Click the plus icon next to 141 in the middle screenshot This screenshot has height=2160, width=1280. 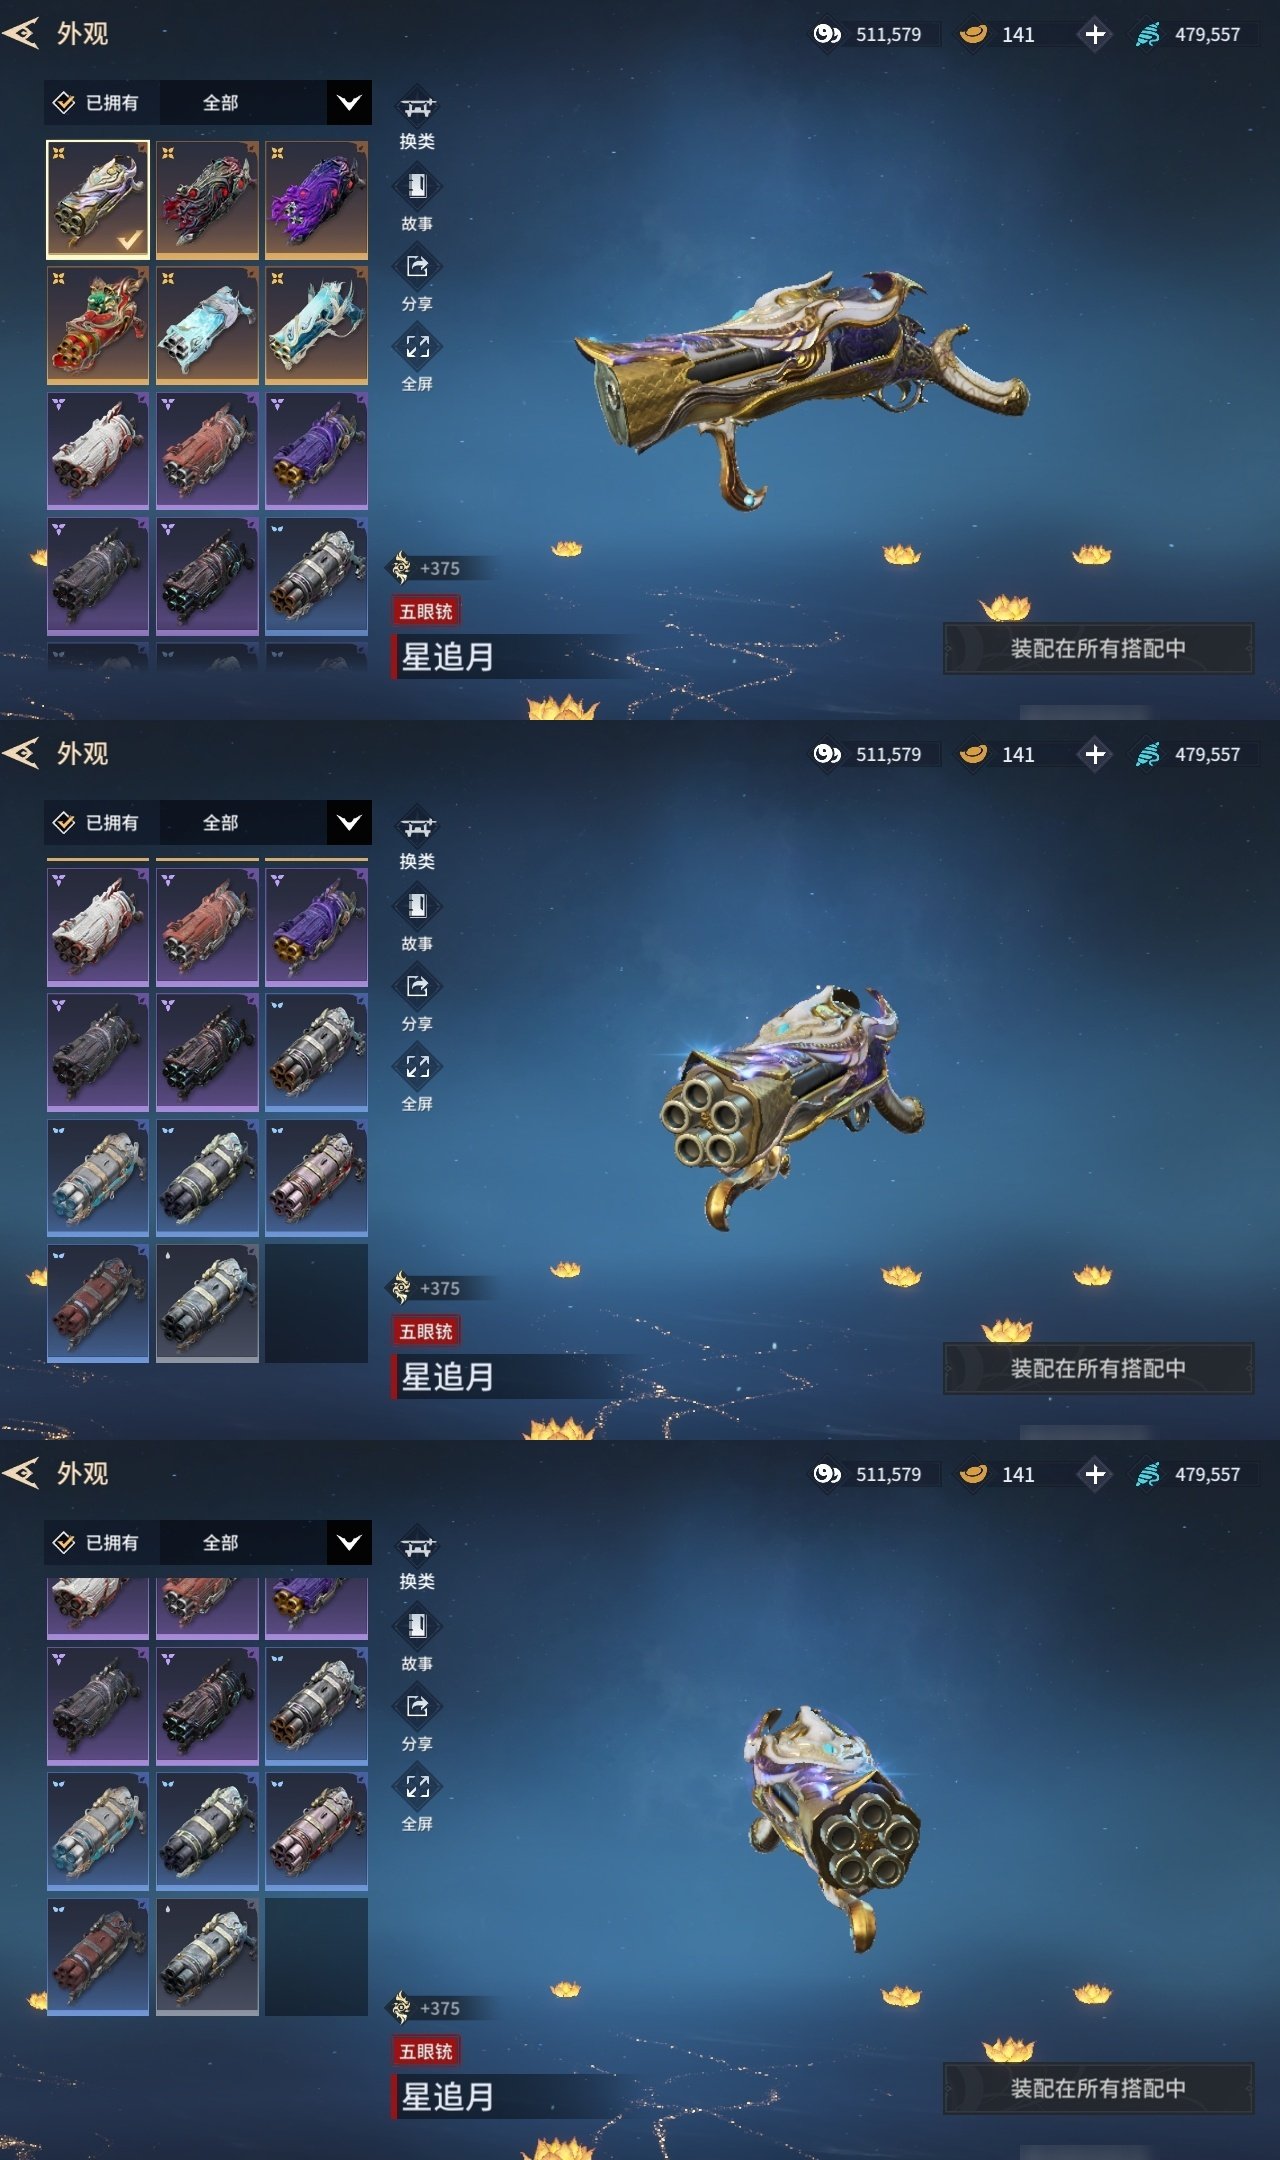pyautogui.click(x=1095, y=754)
